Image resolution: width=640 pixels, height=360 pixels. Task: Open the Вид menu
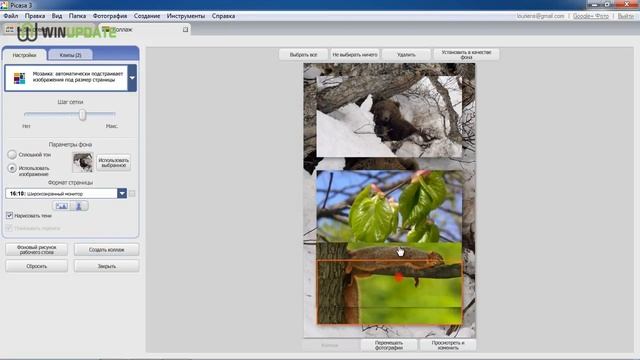[57, 16]
